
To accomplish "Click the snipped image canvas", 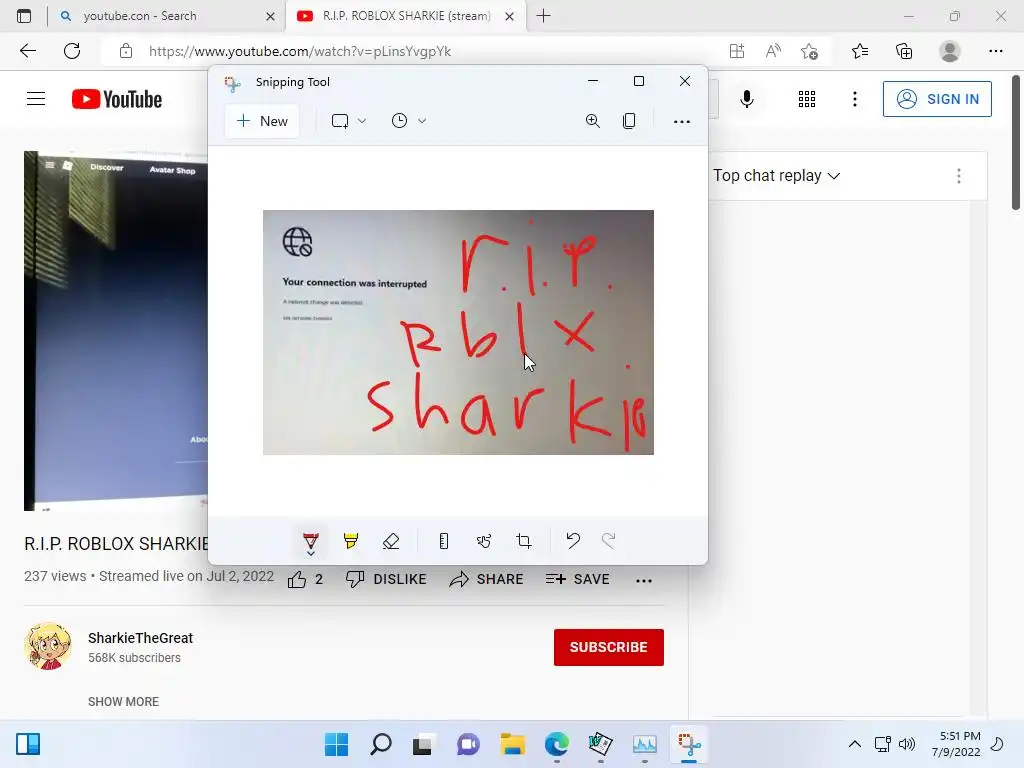I will click(x=458, y=332).
